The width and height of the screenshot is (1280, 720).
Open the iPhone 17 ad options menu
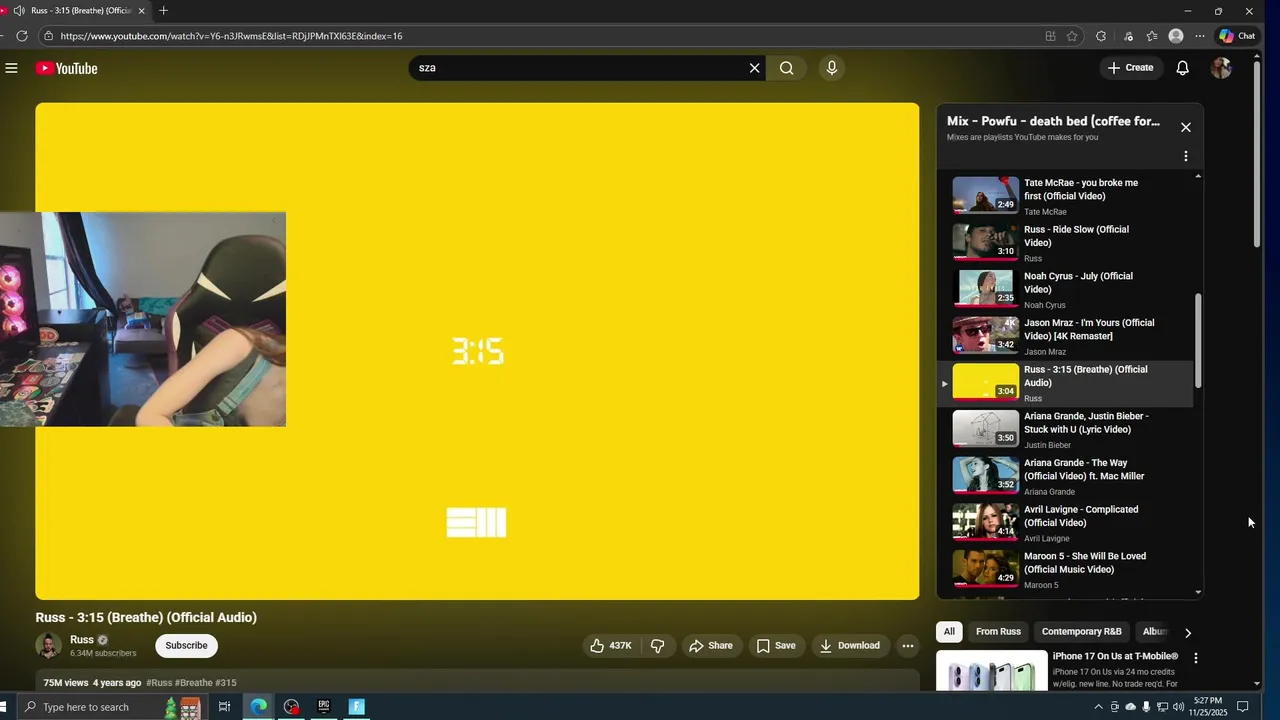[x=1195, y=658]
